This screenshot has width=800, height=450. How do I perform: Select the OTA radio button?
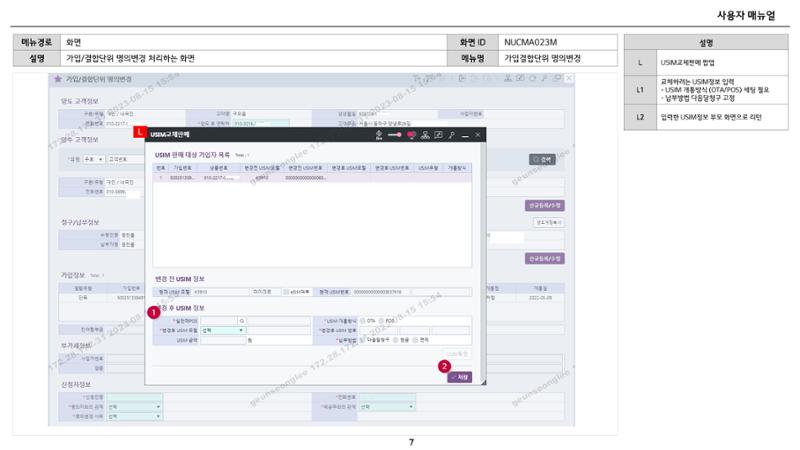(x=363, y=321)
